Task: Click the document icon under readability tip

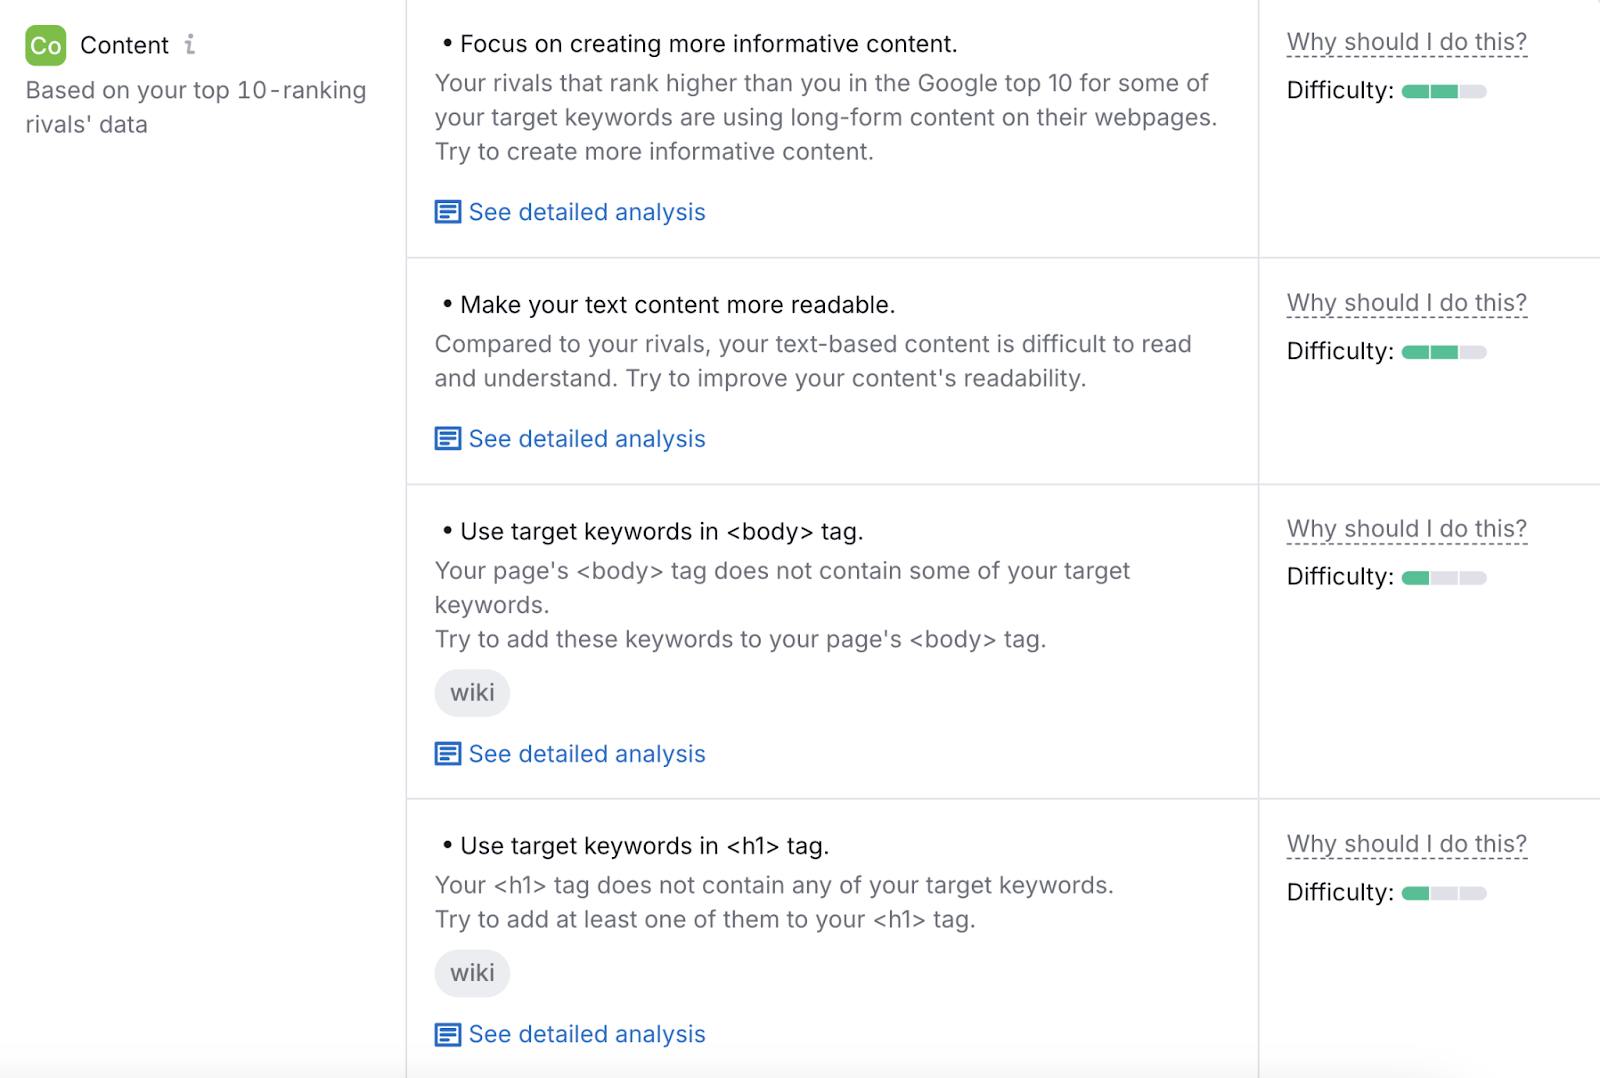Action: (x=448, y=439)
